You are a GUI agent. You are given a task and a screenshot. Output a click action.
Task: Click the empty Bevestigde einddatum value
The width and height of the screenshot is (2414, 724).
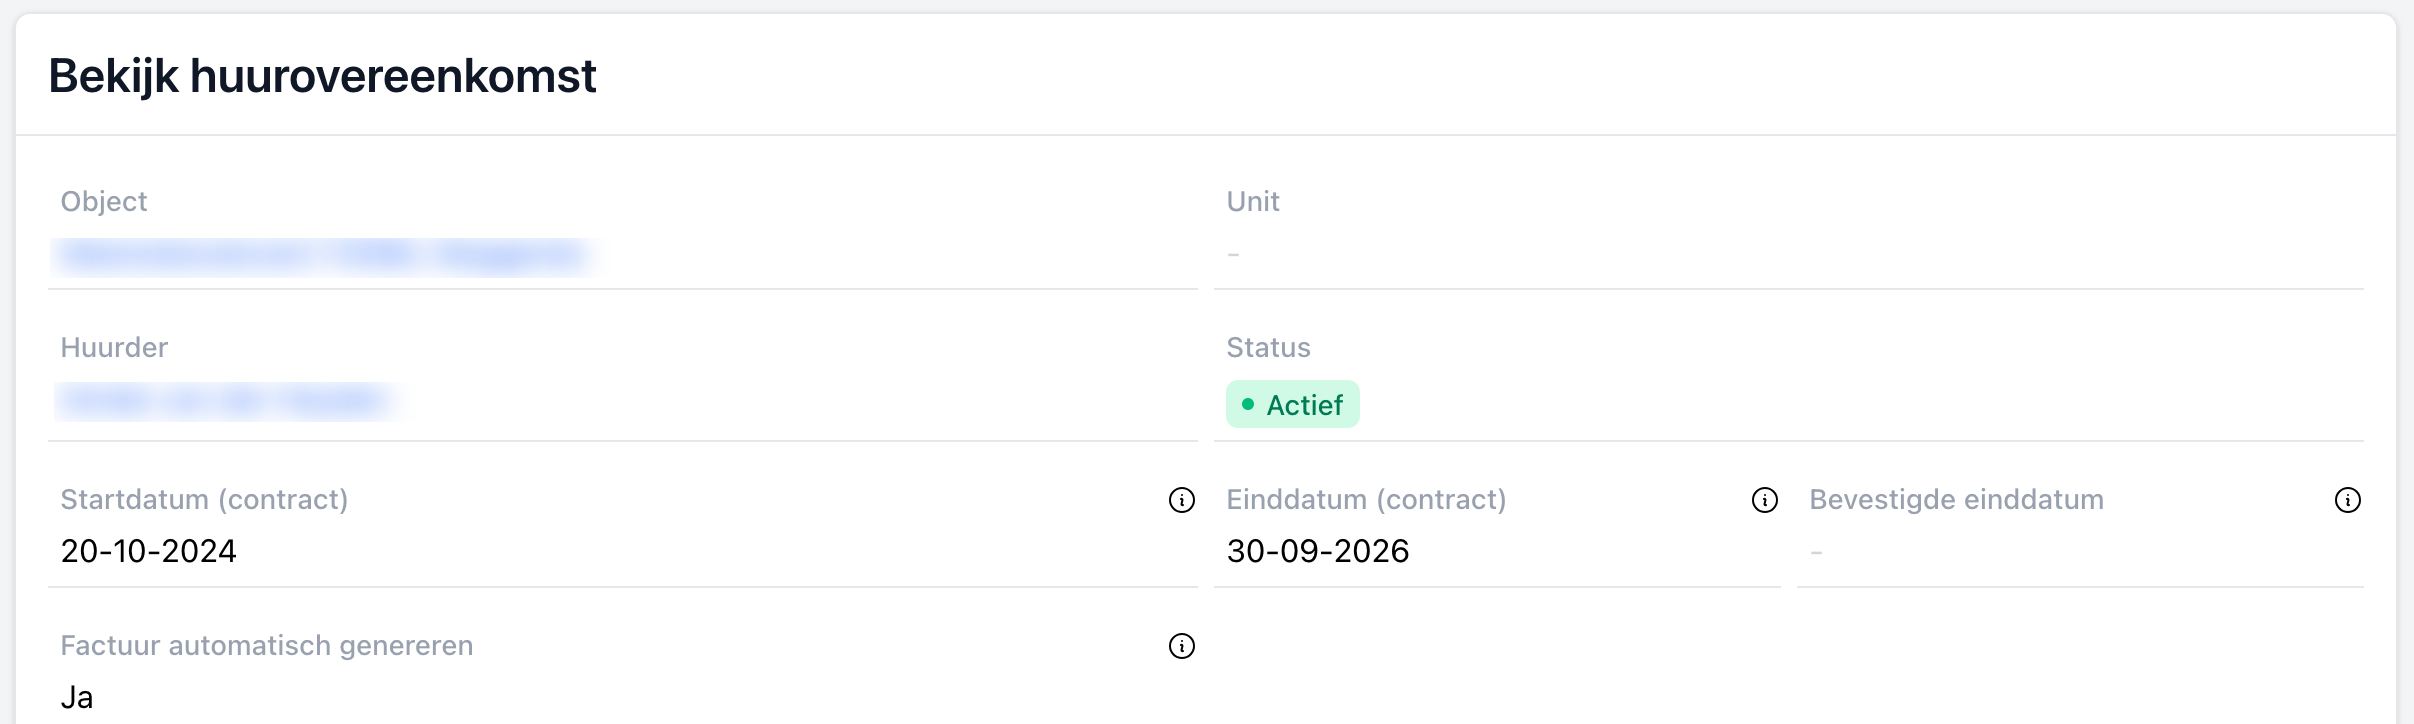click(1816, 552)
